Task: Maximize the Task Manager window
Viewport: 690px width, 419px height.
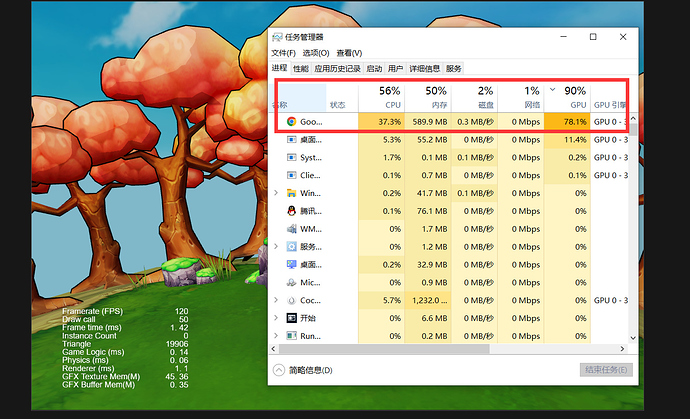Action: point(593,37)
